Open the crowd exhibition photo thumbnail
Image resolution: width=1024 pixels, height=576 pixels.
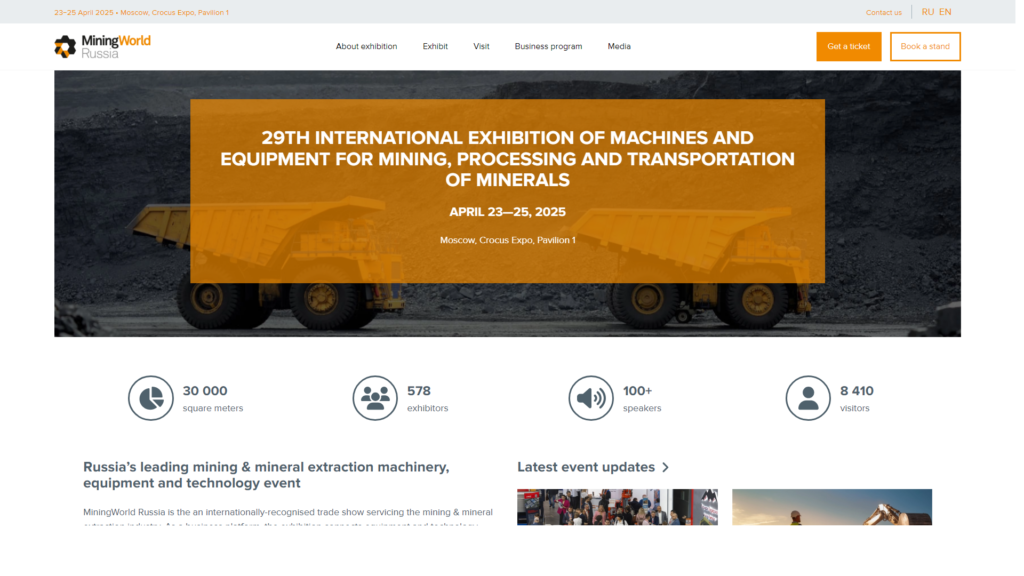(x=617, y=507)
